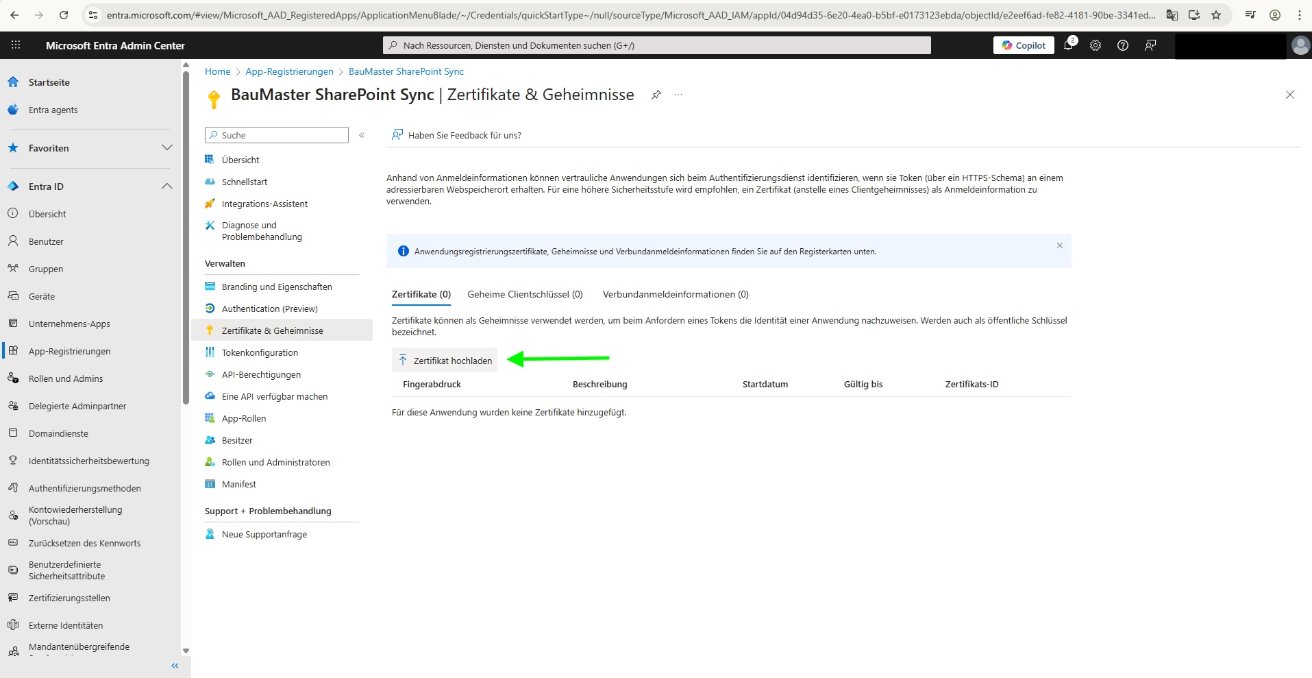Switch to Verbundanmeldeinformationen tab
1312x678 pixels.
(675, 294)
